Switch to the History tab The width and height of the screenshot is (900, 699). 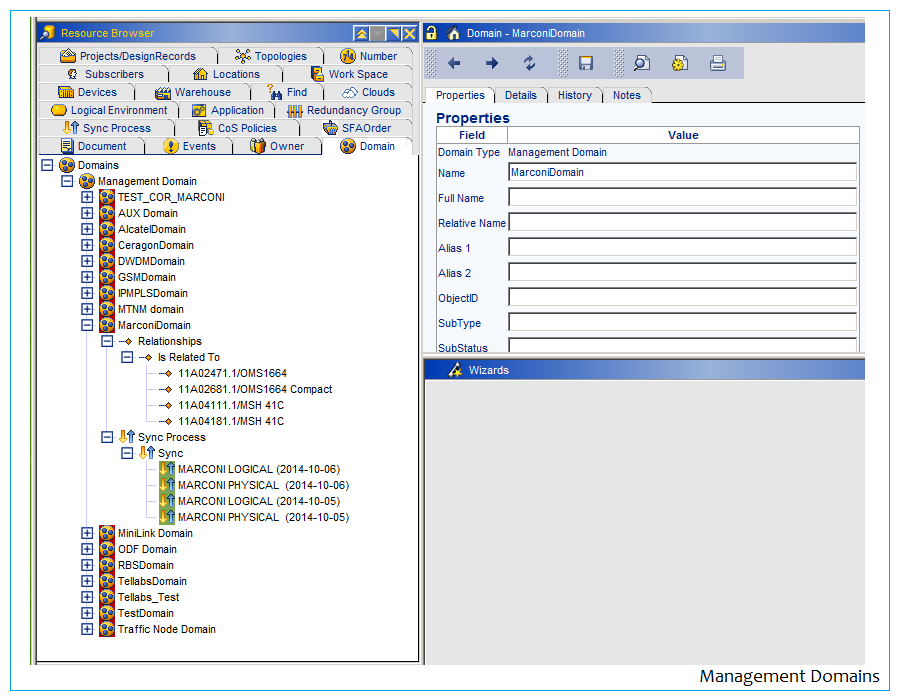(574, 95)
